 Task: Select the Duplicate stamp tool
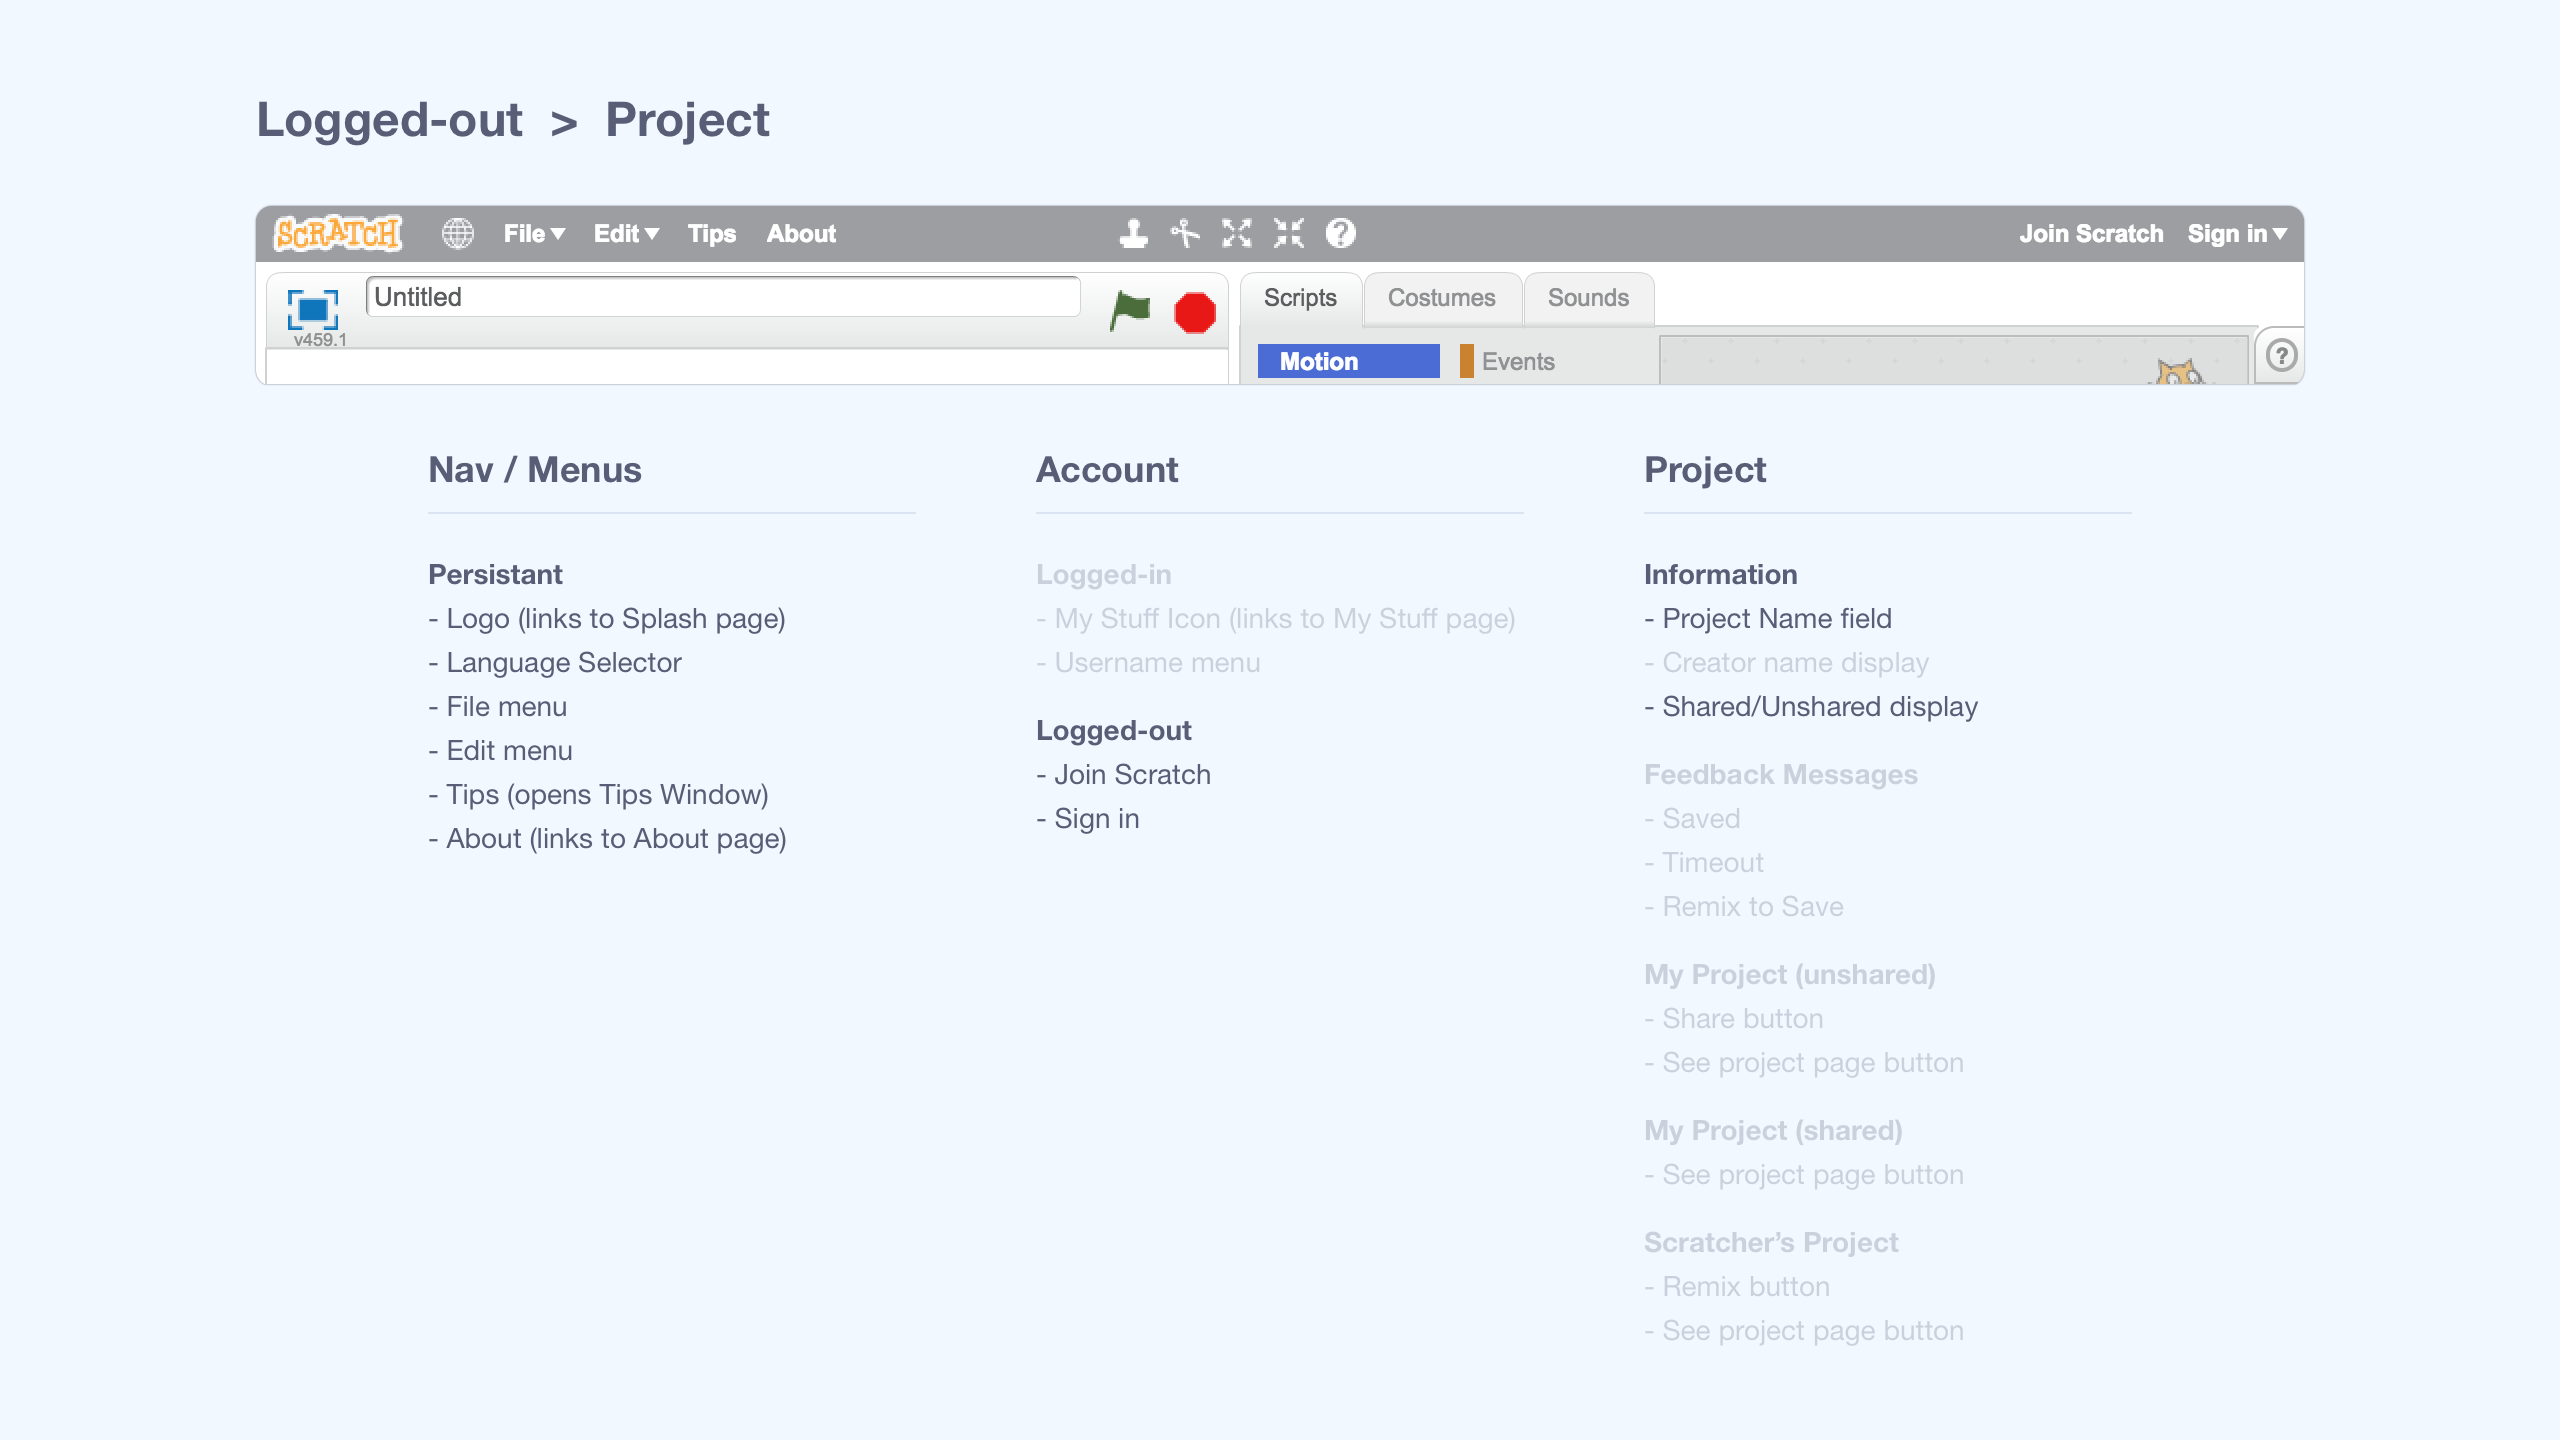pyautogui.click(x=1132, y=233)
